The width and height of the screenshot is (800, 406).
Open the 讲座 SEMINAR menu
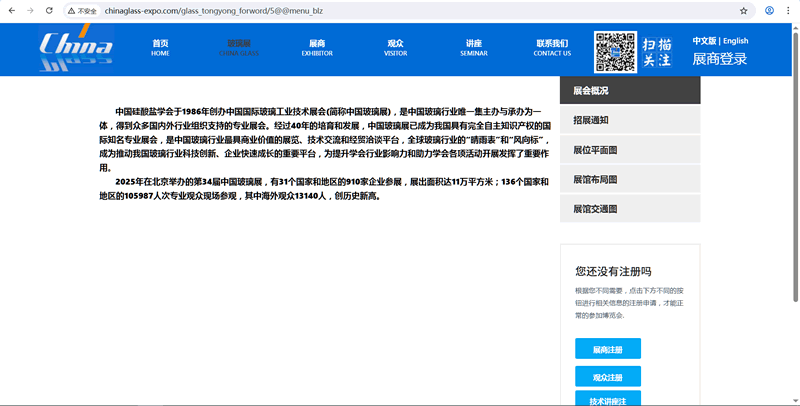[x=473, y=48]
